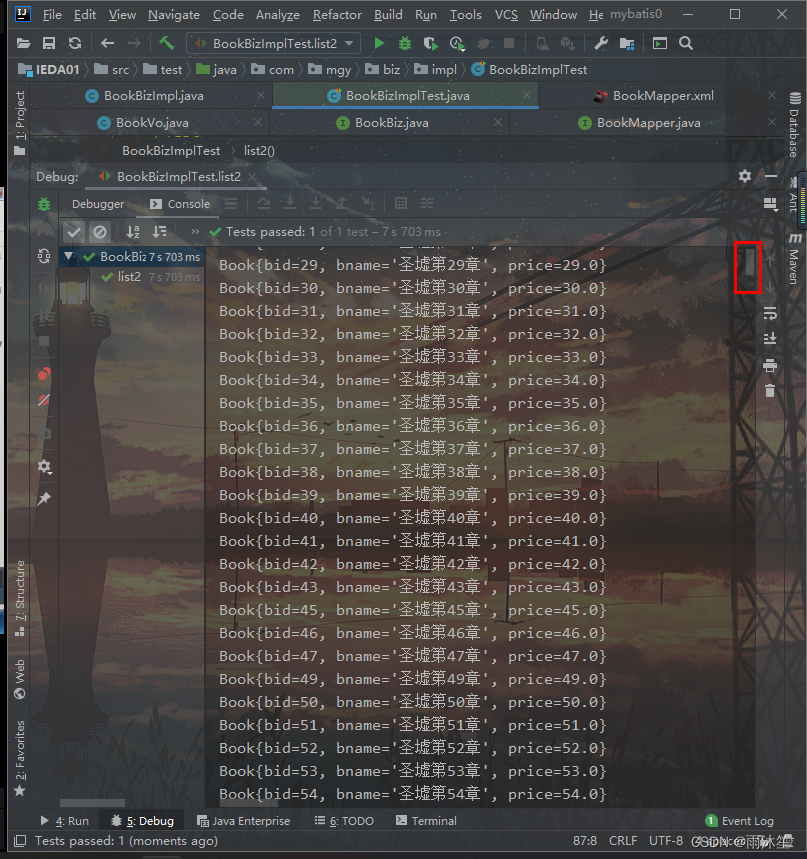Toggle Scroll to End in the console
Viewport: 807px width, 859px height.
(770, 339)
